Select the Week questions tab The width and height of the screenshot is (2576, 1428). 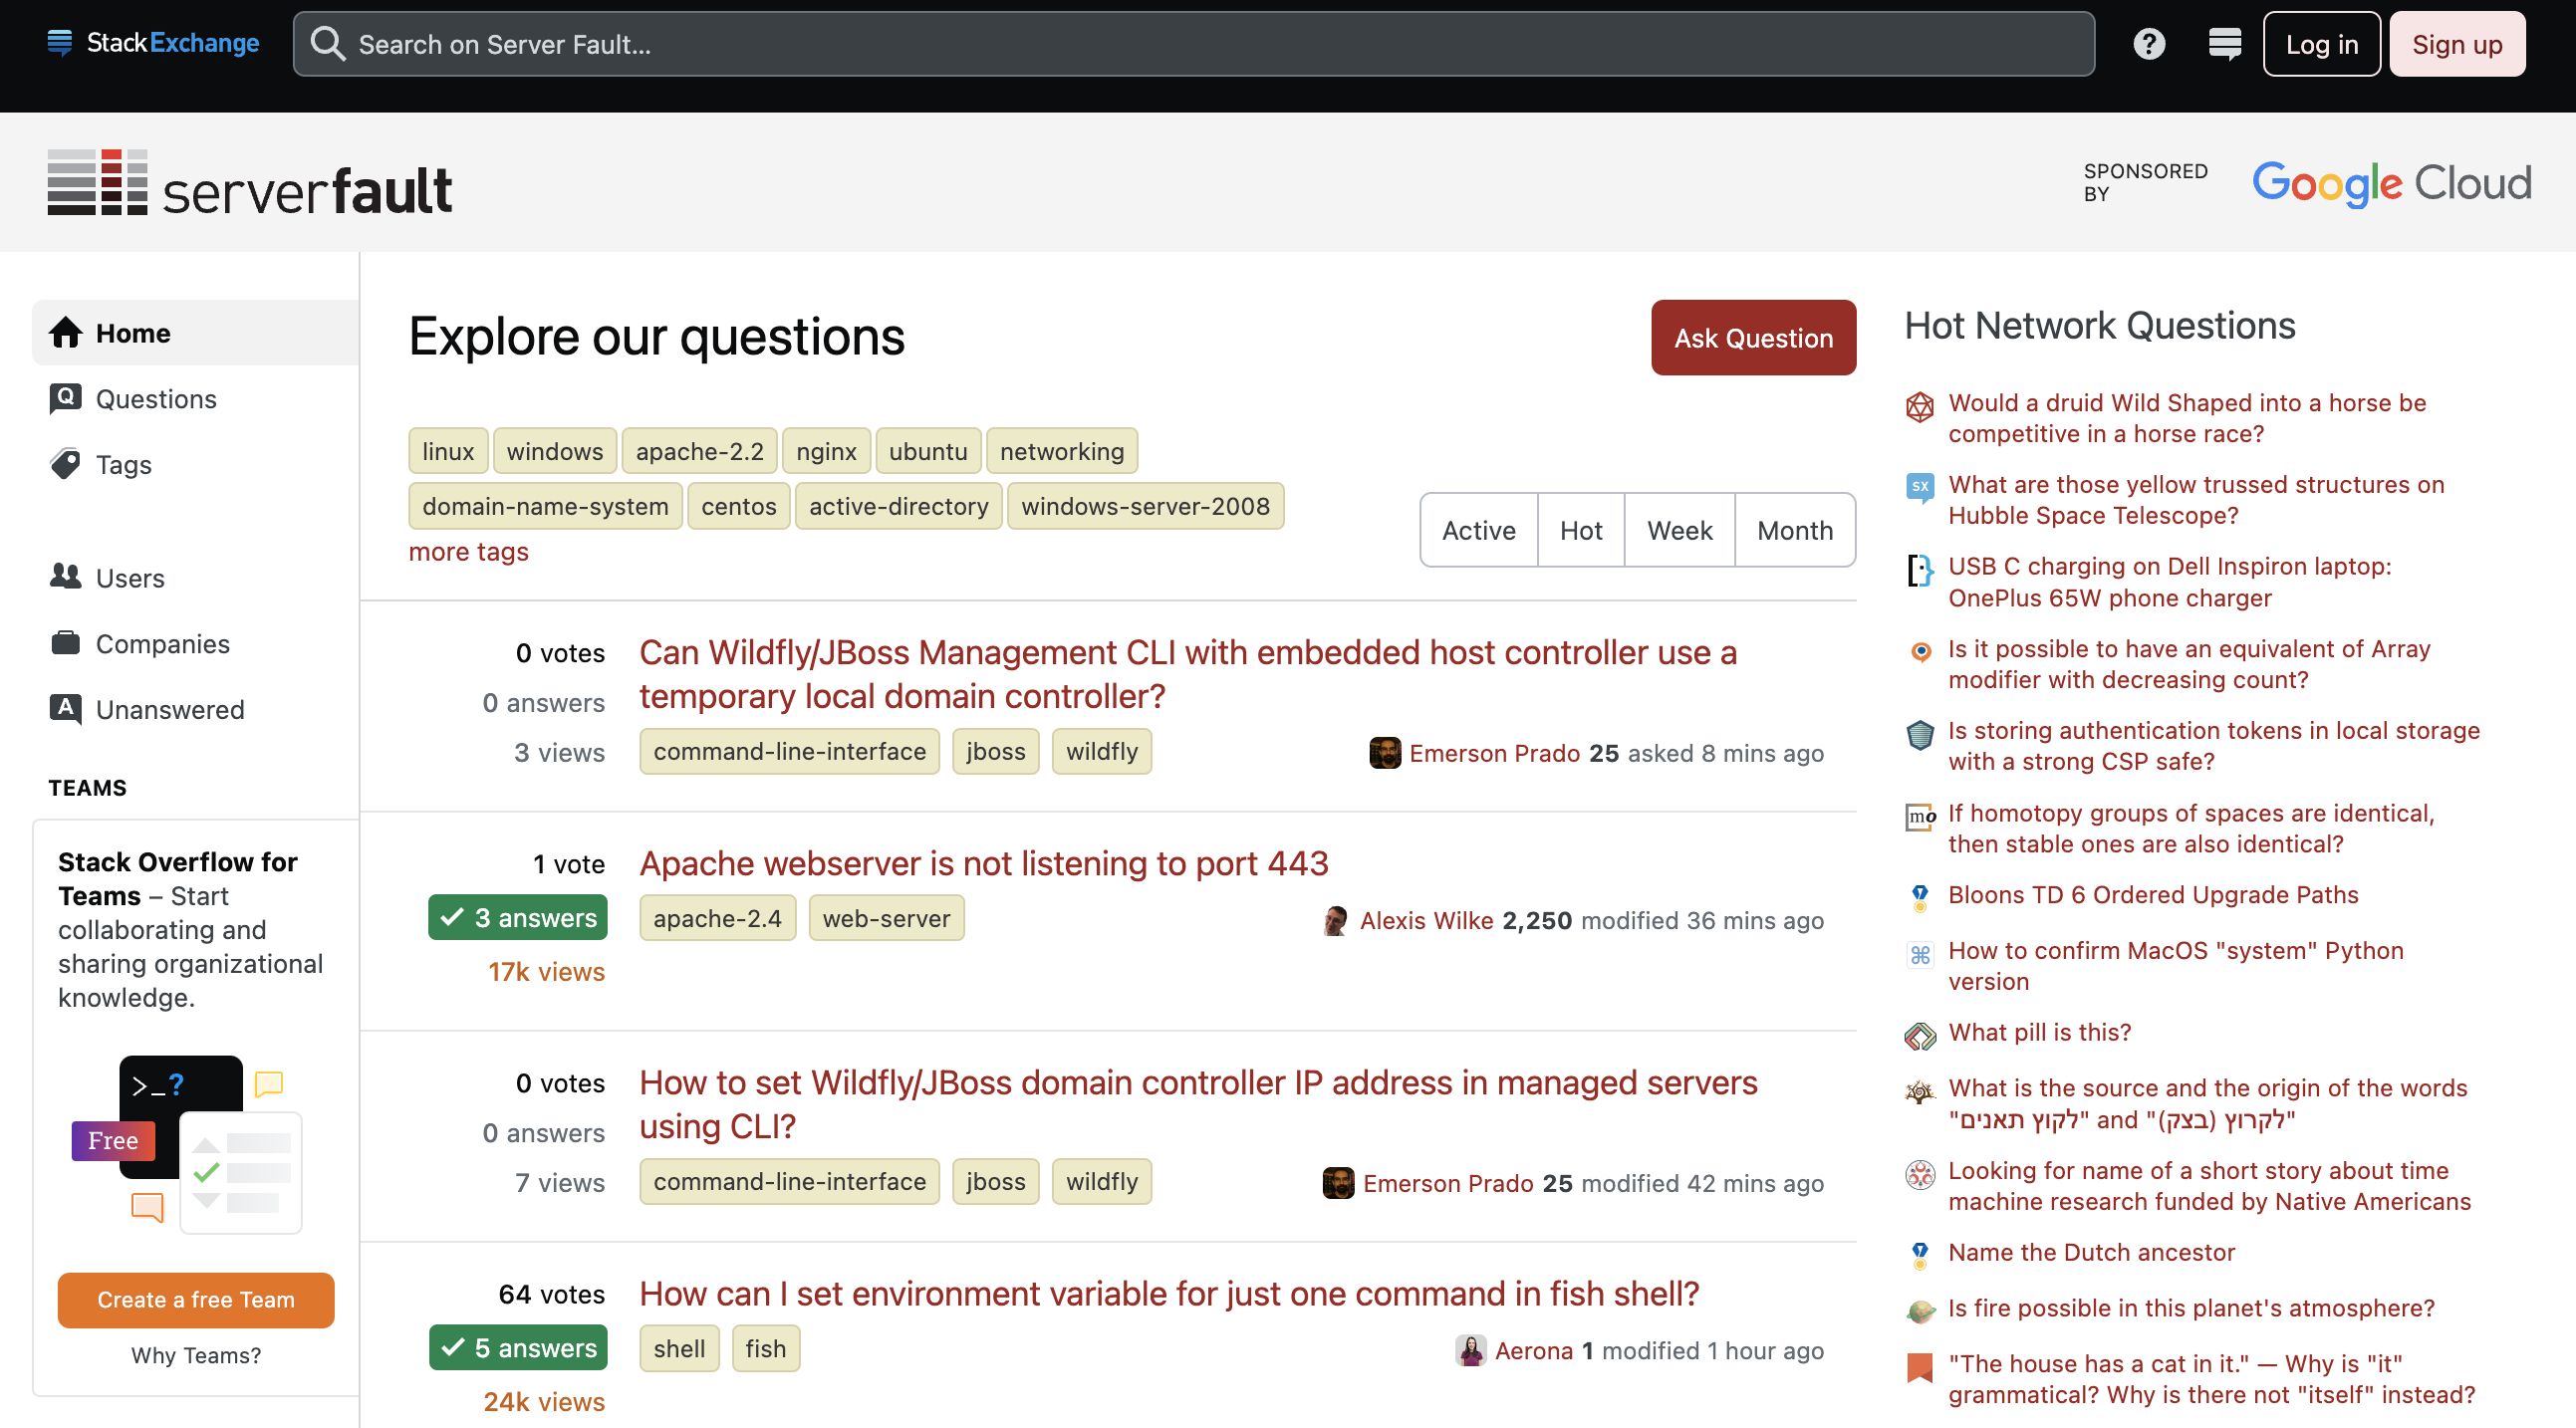(x=1677, y=530)
